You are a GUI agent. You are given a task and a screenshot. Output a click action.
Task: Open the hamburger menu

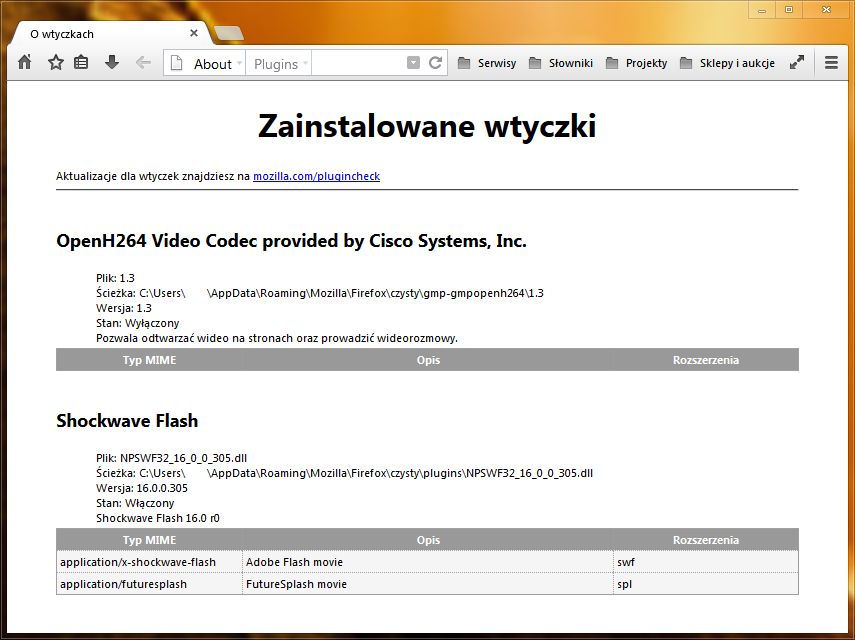click(831, 63)
